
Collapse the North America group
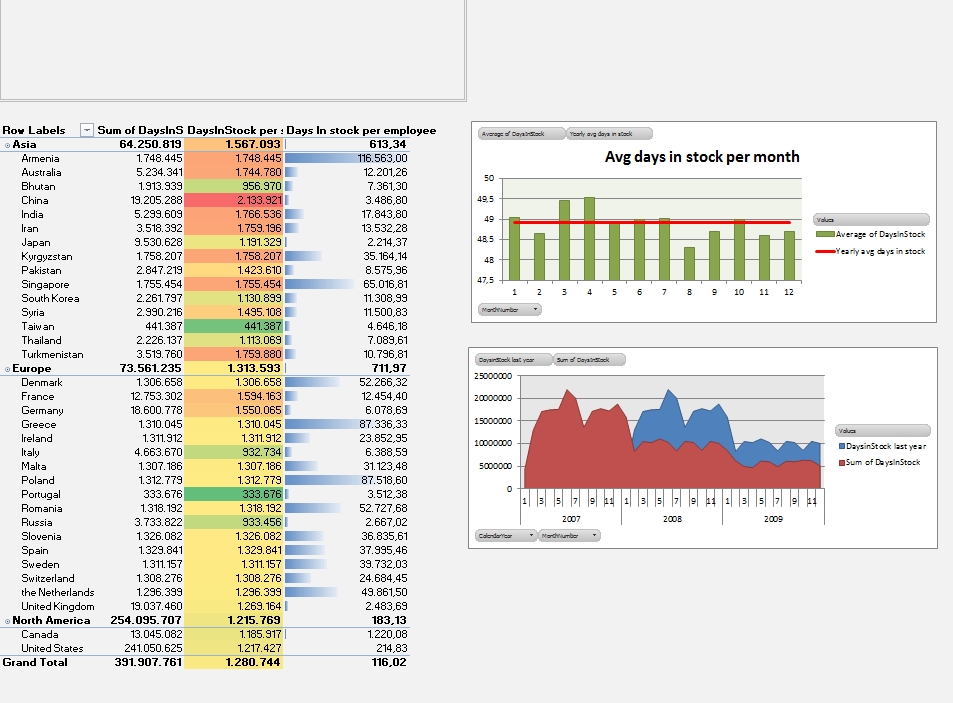pyautogui.click(x=9, y=620)
